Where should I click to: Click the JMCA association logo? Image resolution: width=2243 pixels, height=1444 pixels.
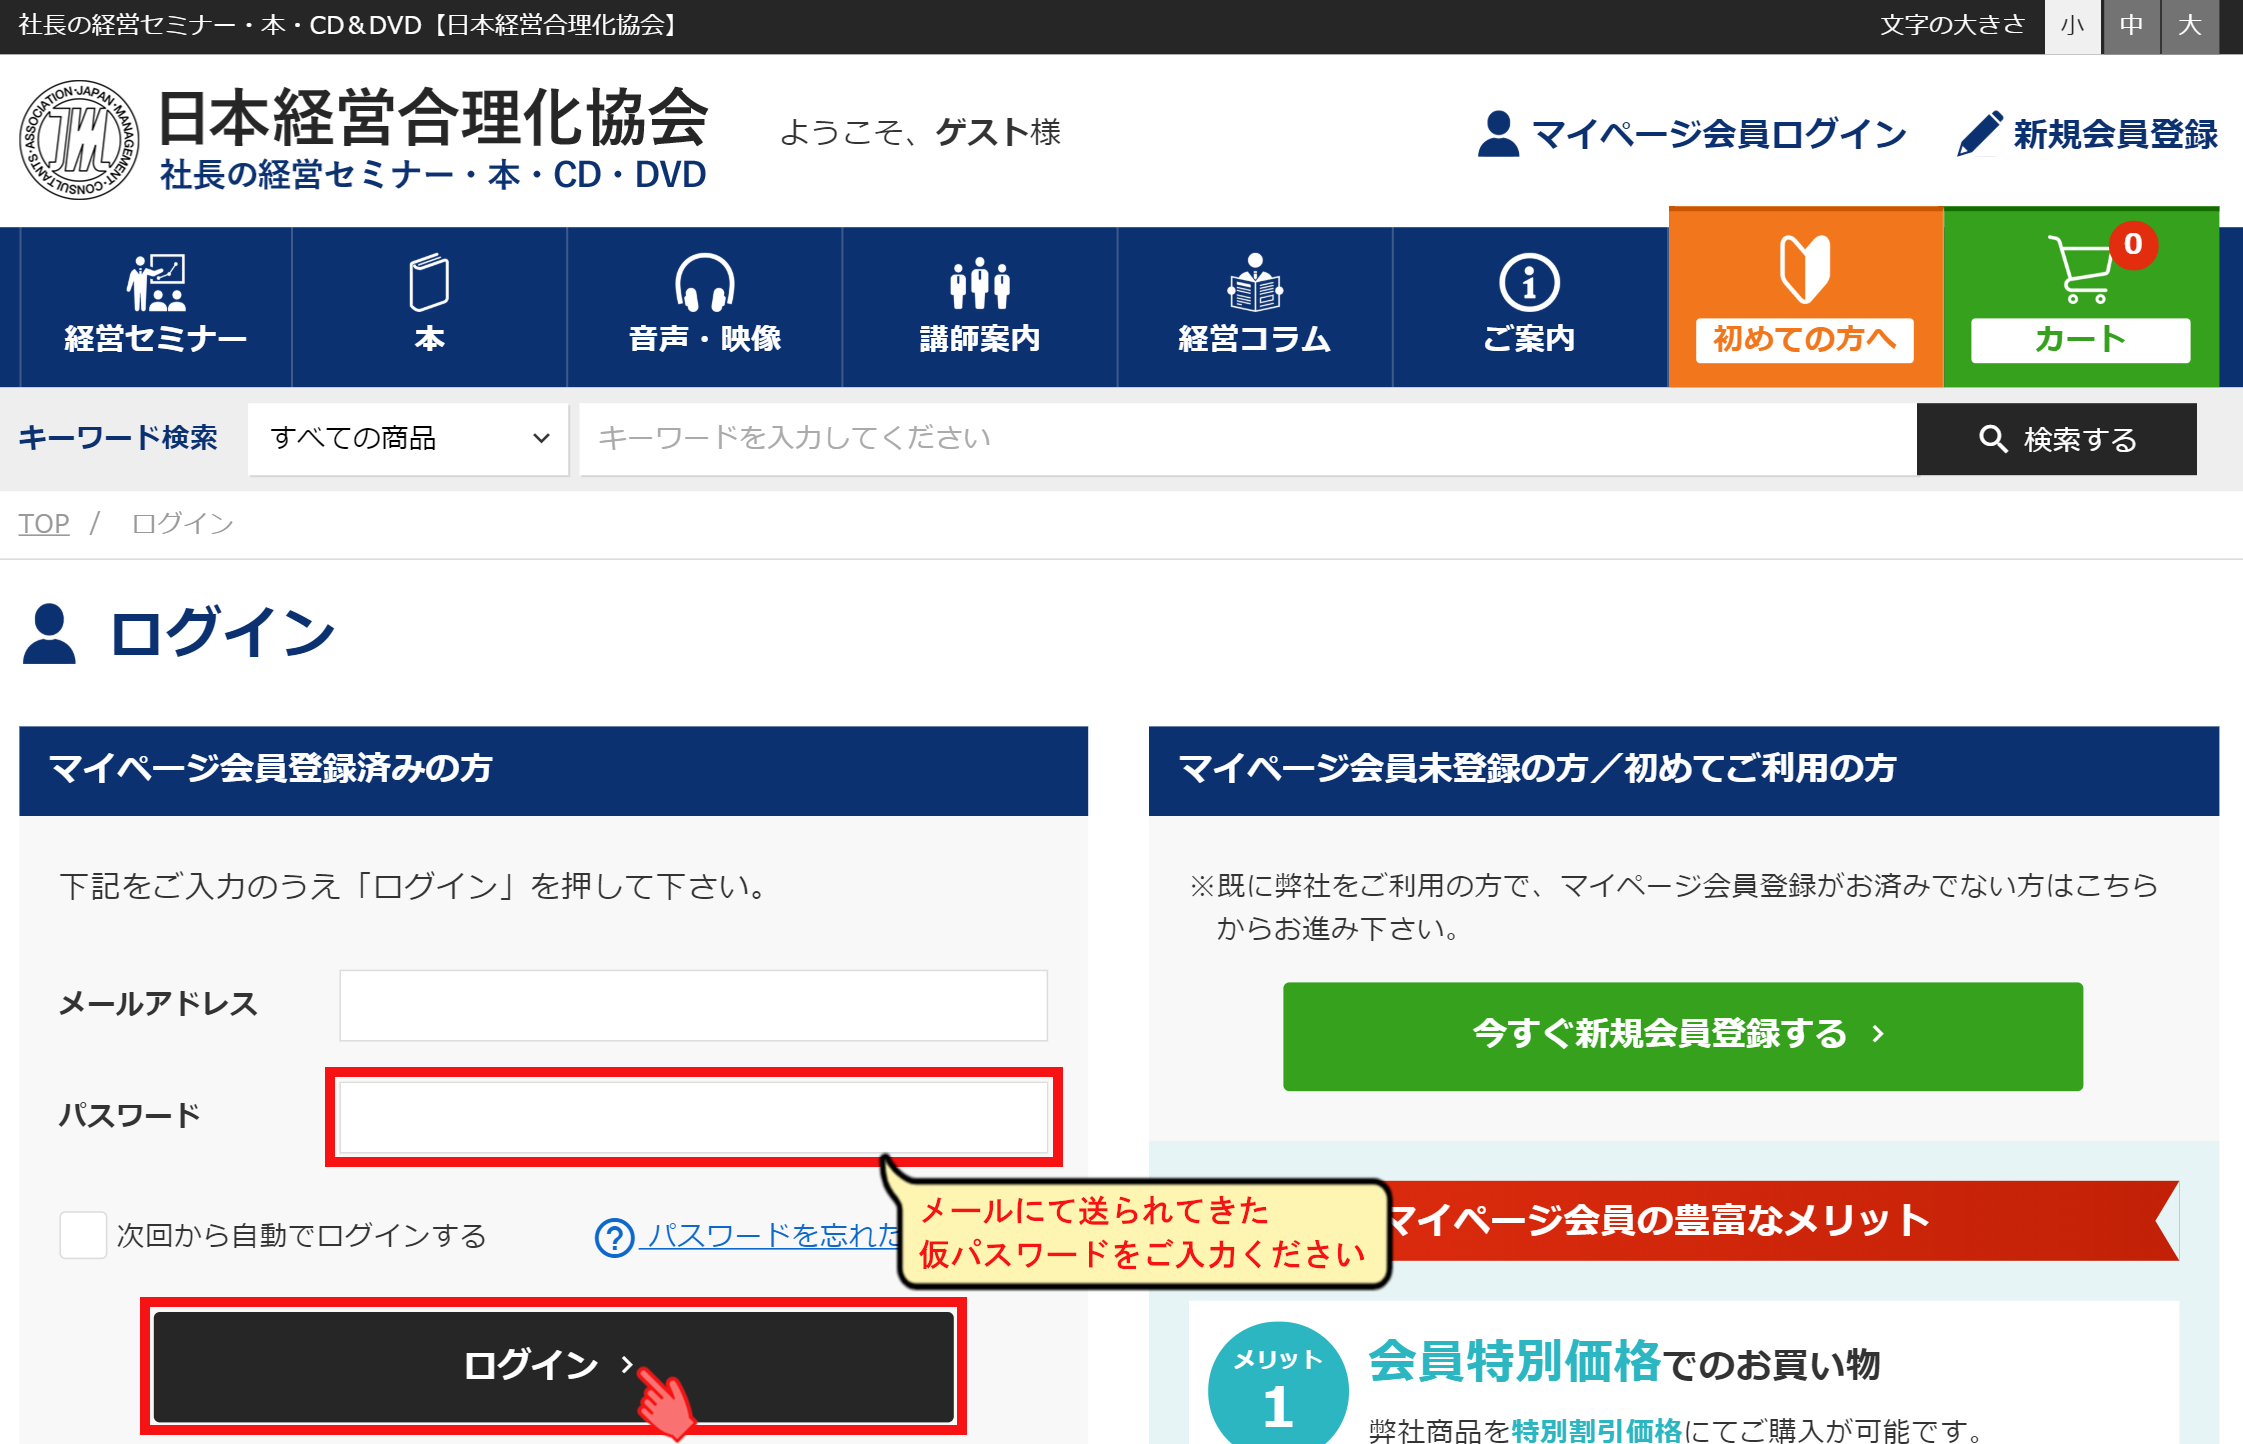point(79,140)
